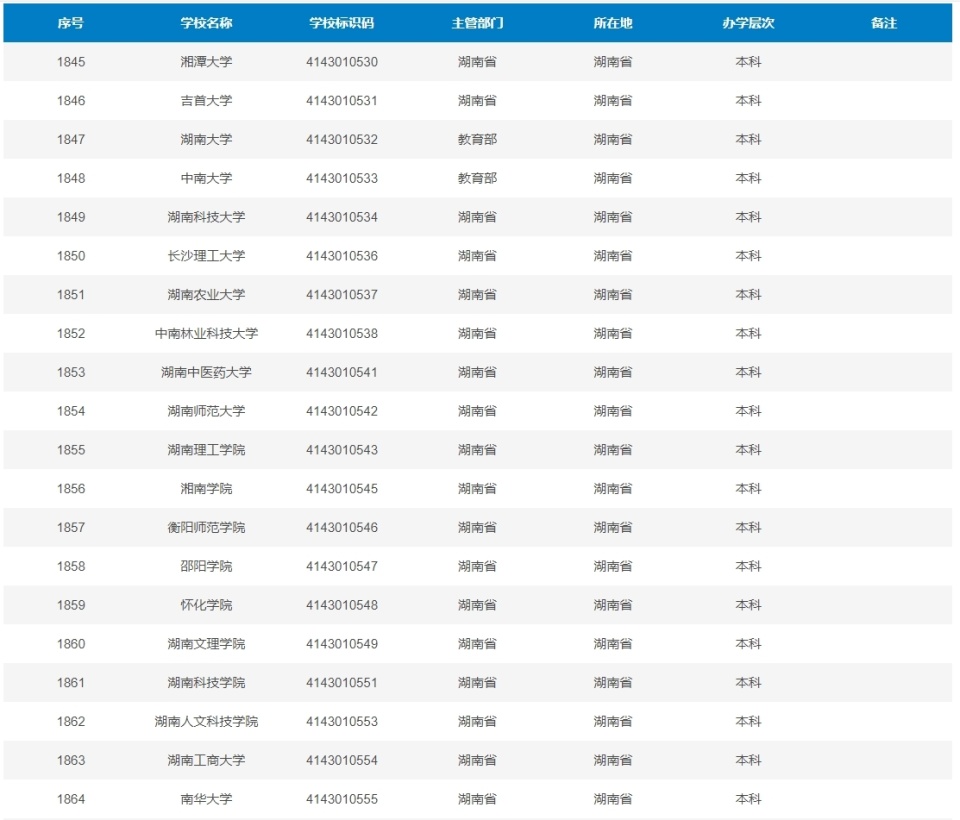Screen dimensions: 960x820
Task: Click on 湖南文理学院 in the table
Action: 206,644
